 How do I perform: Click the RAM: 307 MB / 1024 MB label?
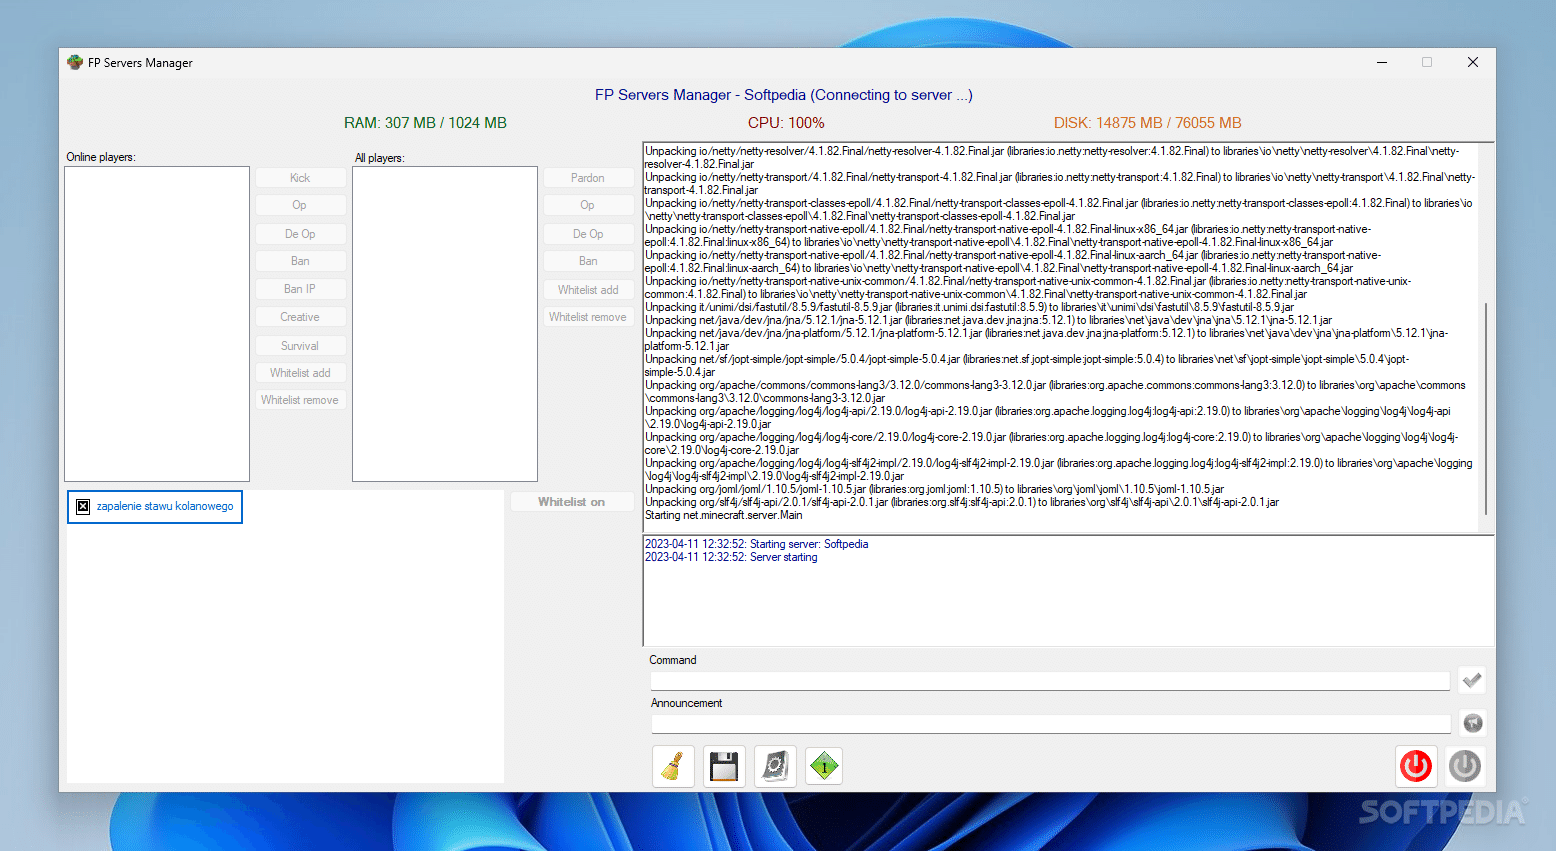425,123
